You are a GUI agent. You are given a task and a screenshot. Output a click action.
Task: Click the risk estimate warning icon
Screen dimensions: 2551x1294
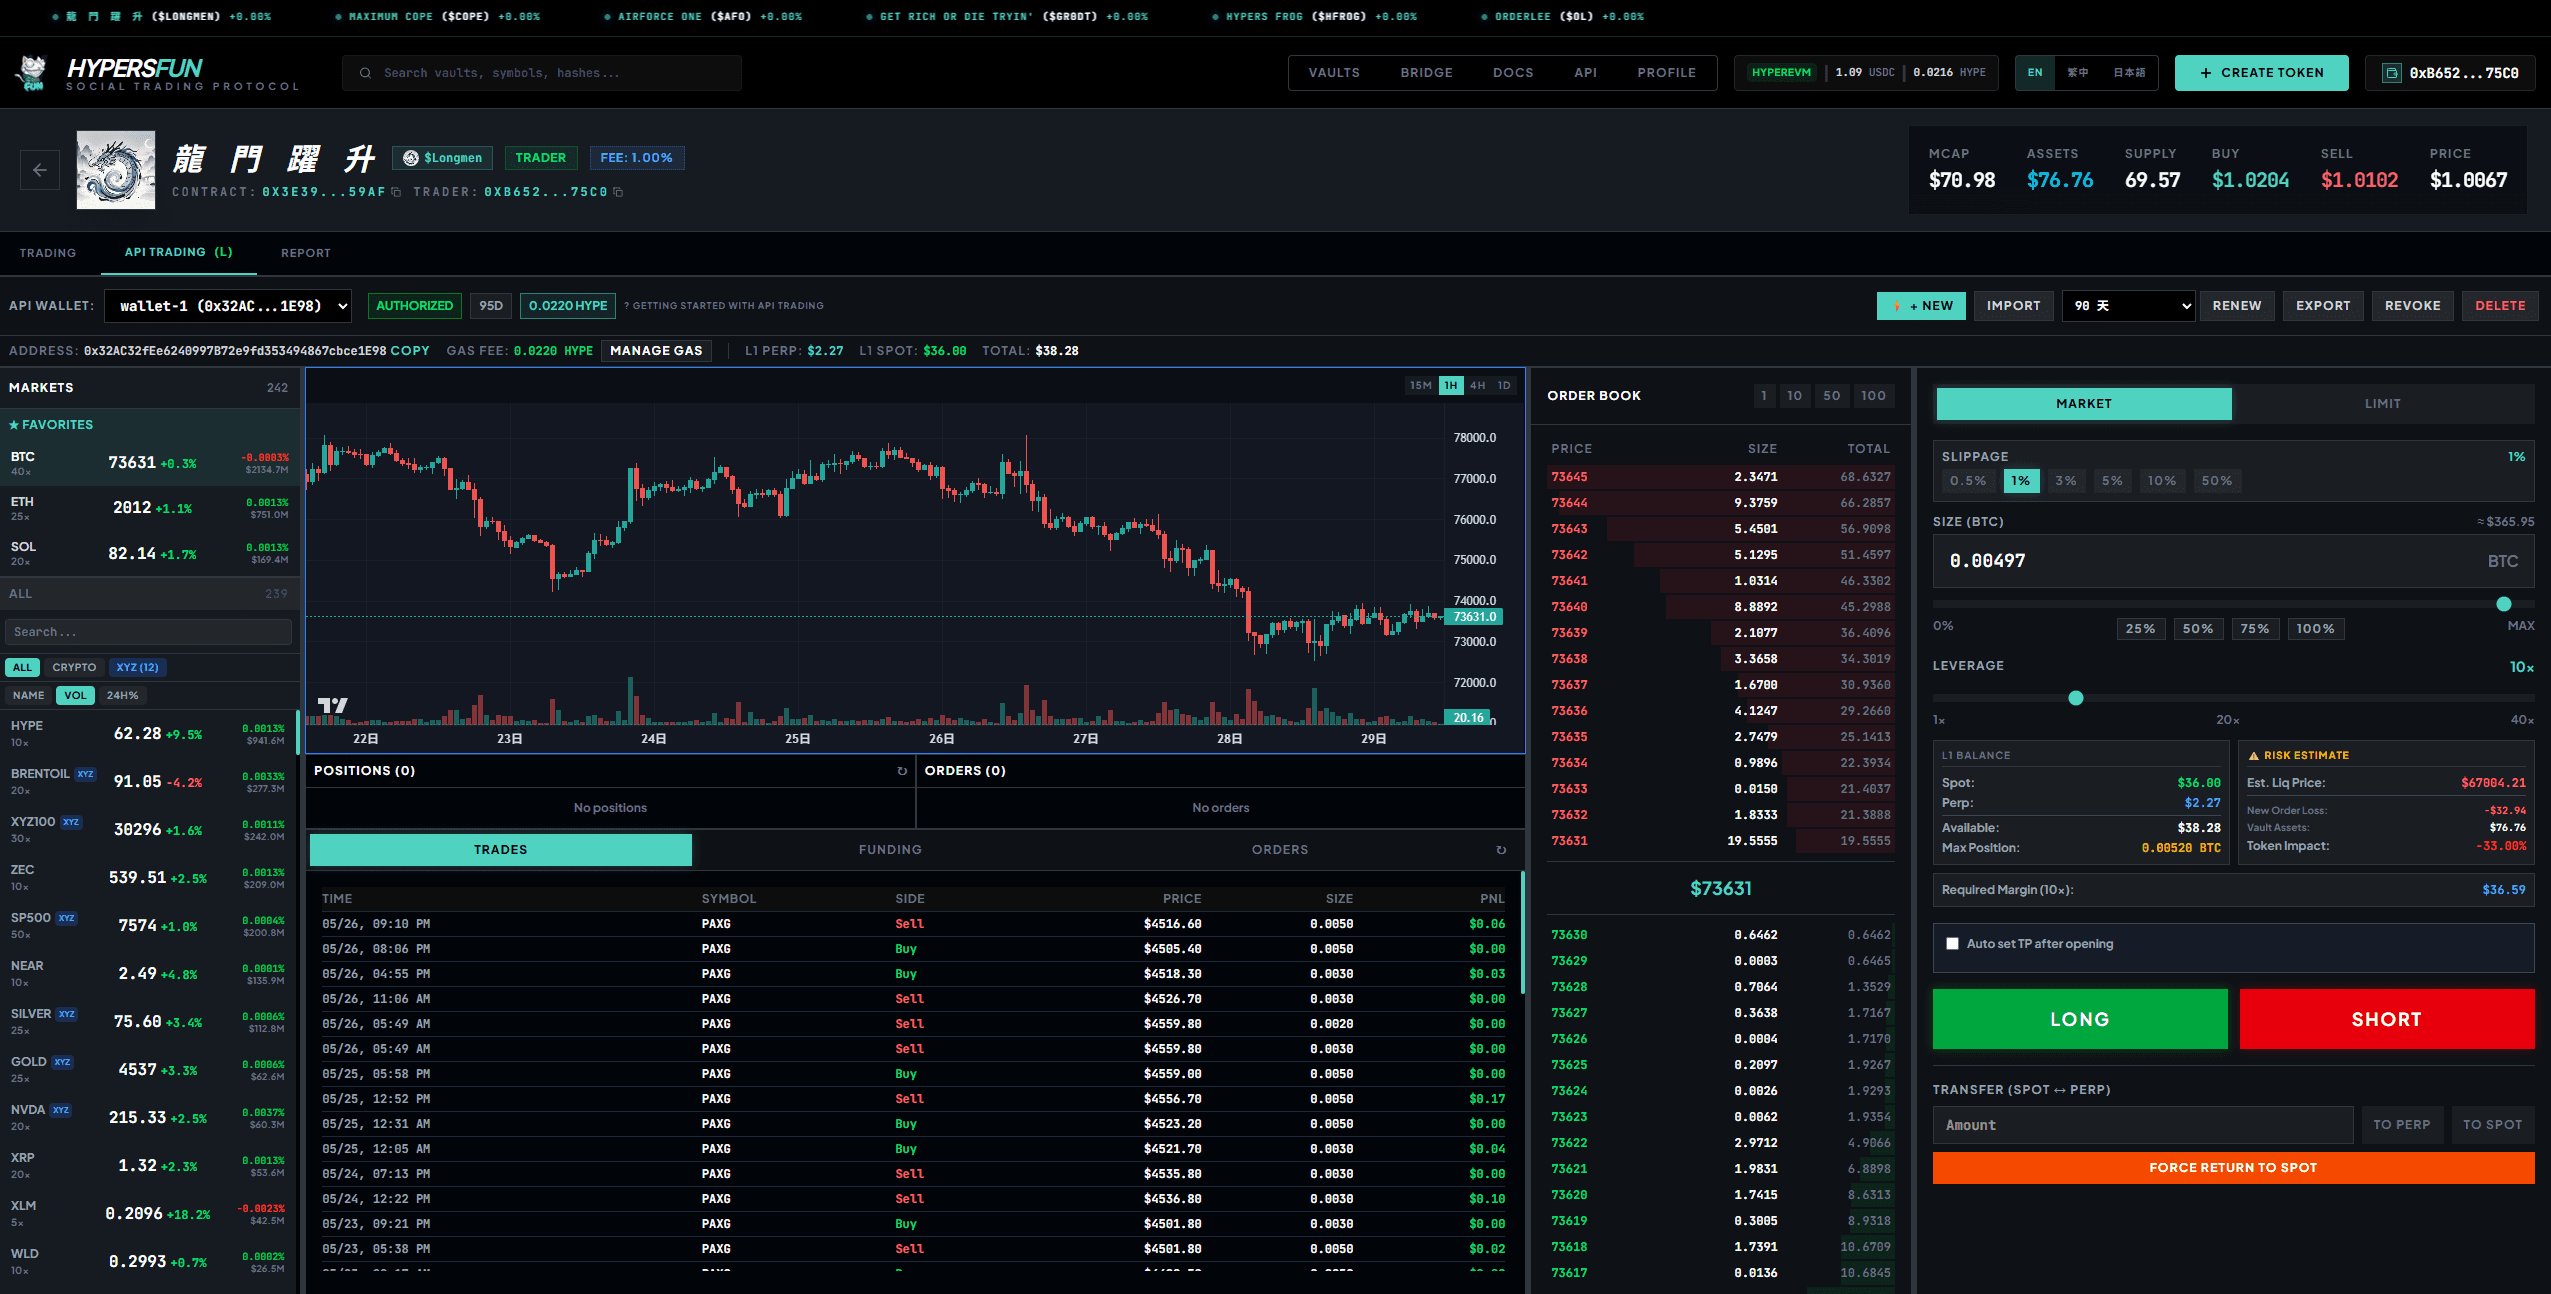[x=2254, y=756]
